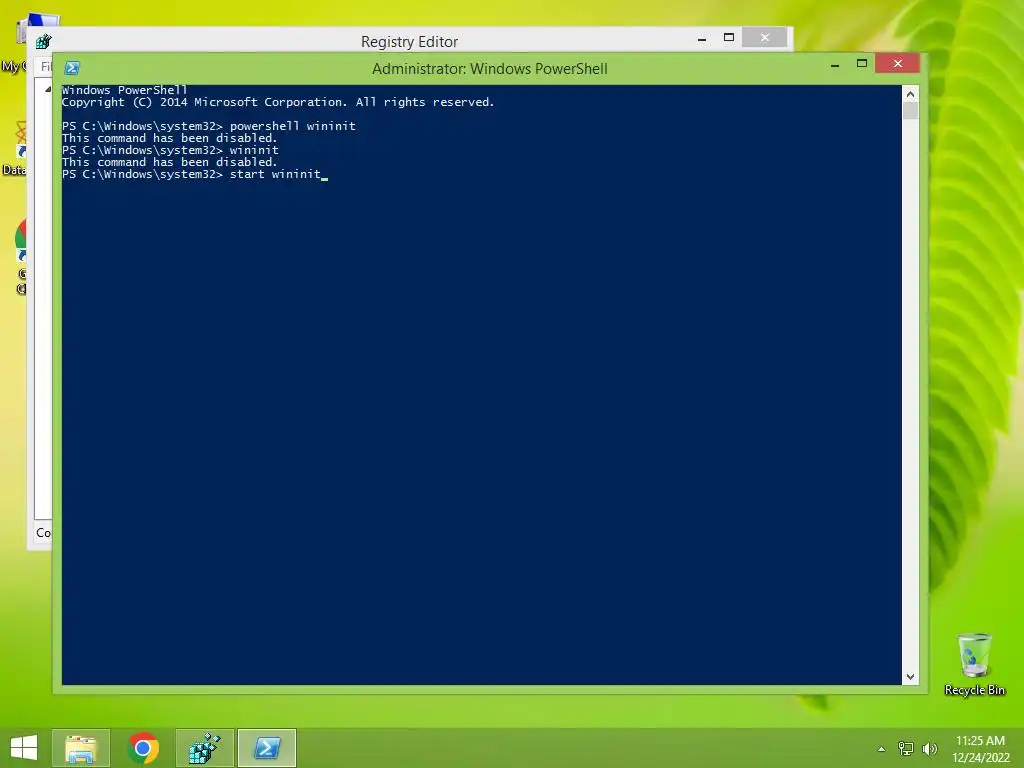Click the PowerShell scrollbar up arrow
Screen dimensions: 1024x768
pyautogui.click(x=910, y=94)
